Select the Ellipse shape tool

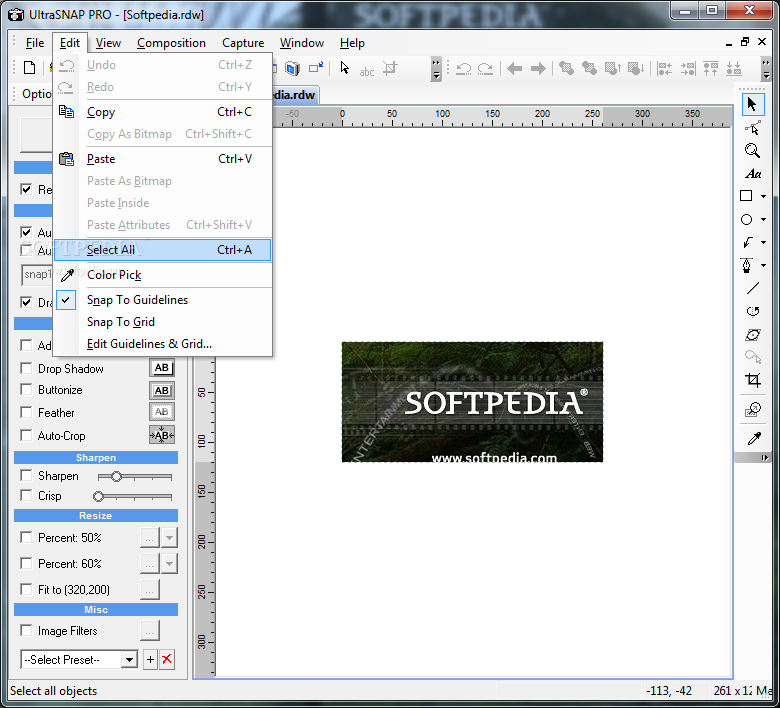pyautogui.click(x=746, y=219)
